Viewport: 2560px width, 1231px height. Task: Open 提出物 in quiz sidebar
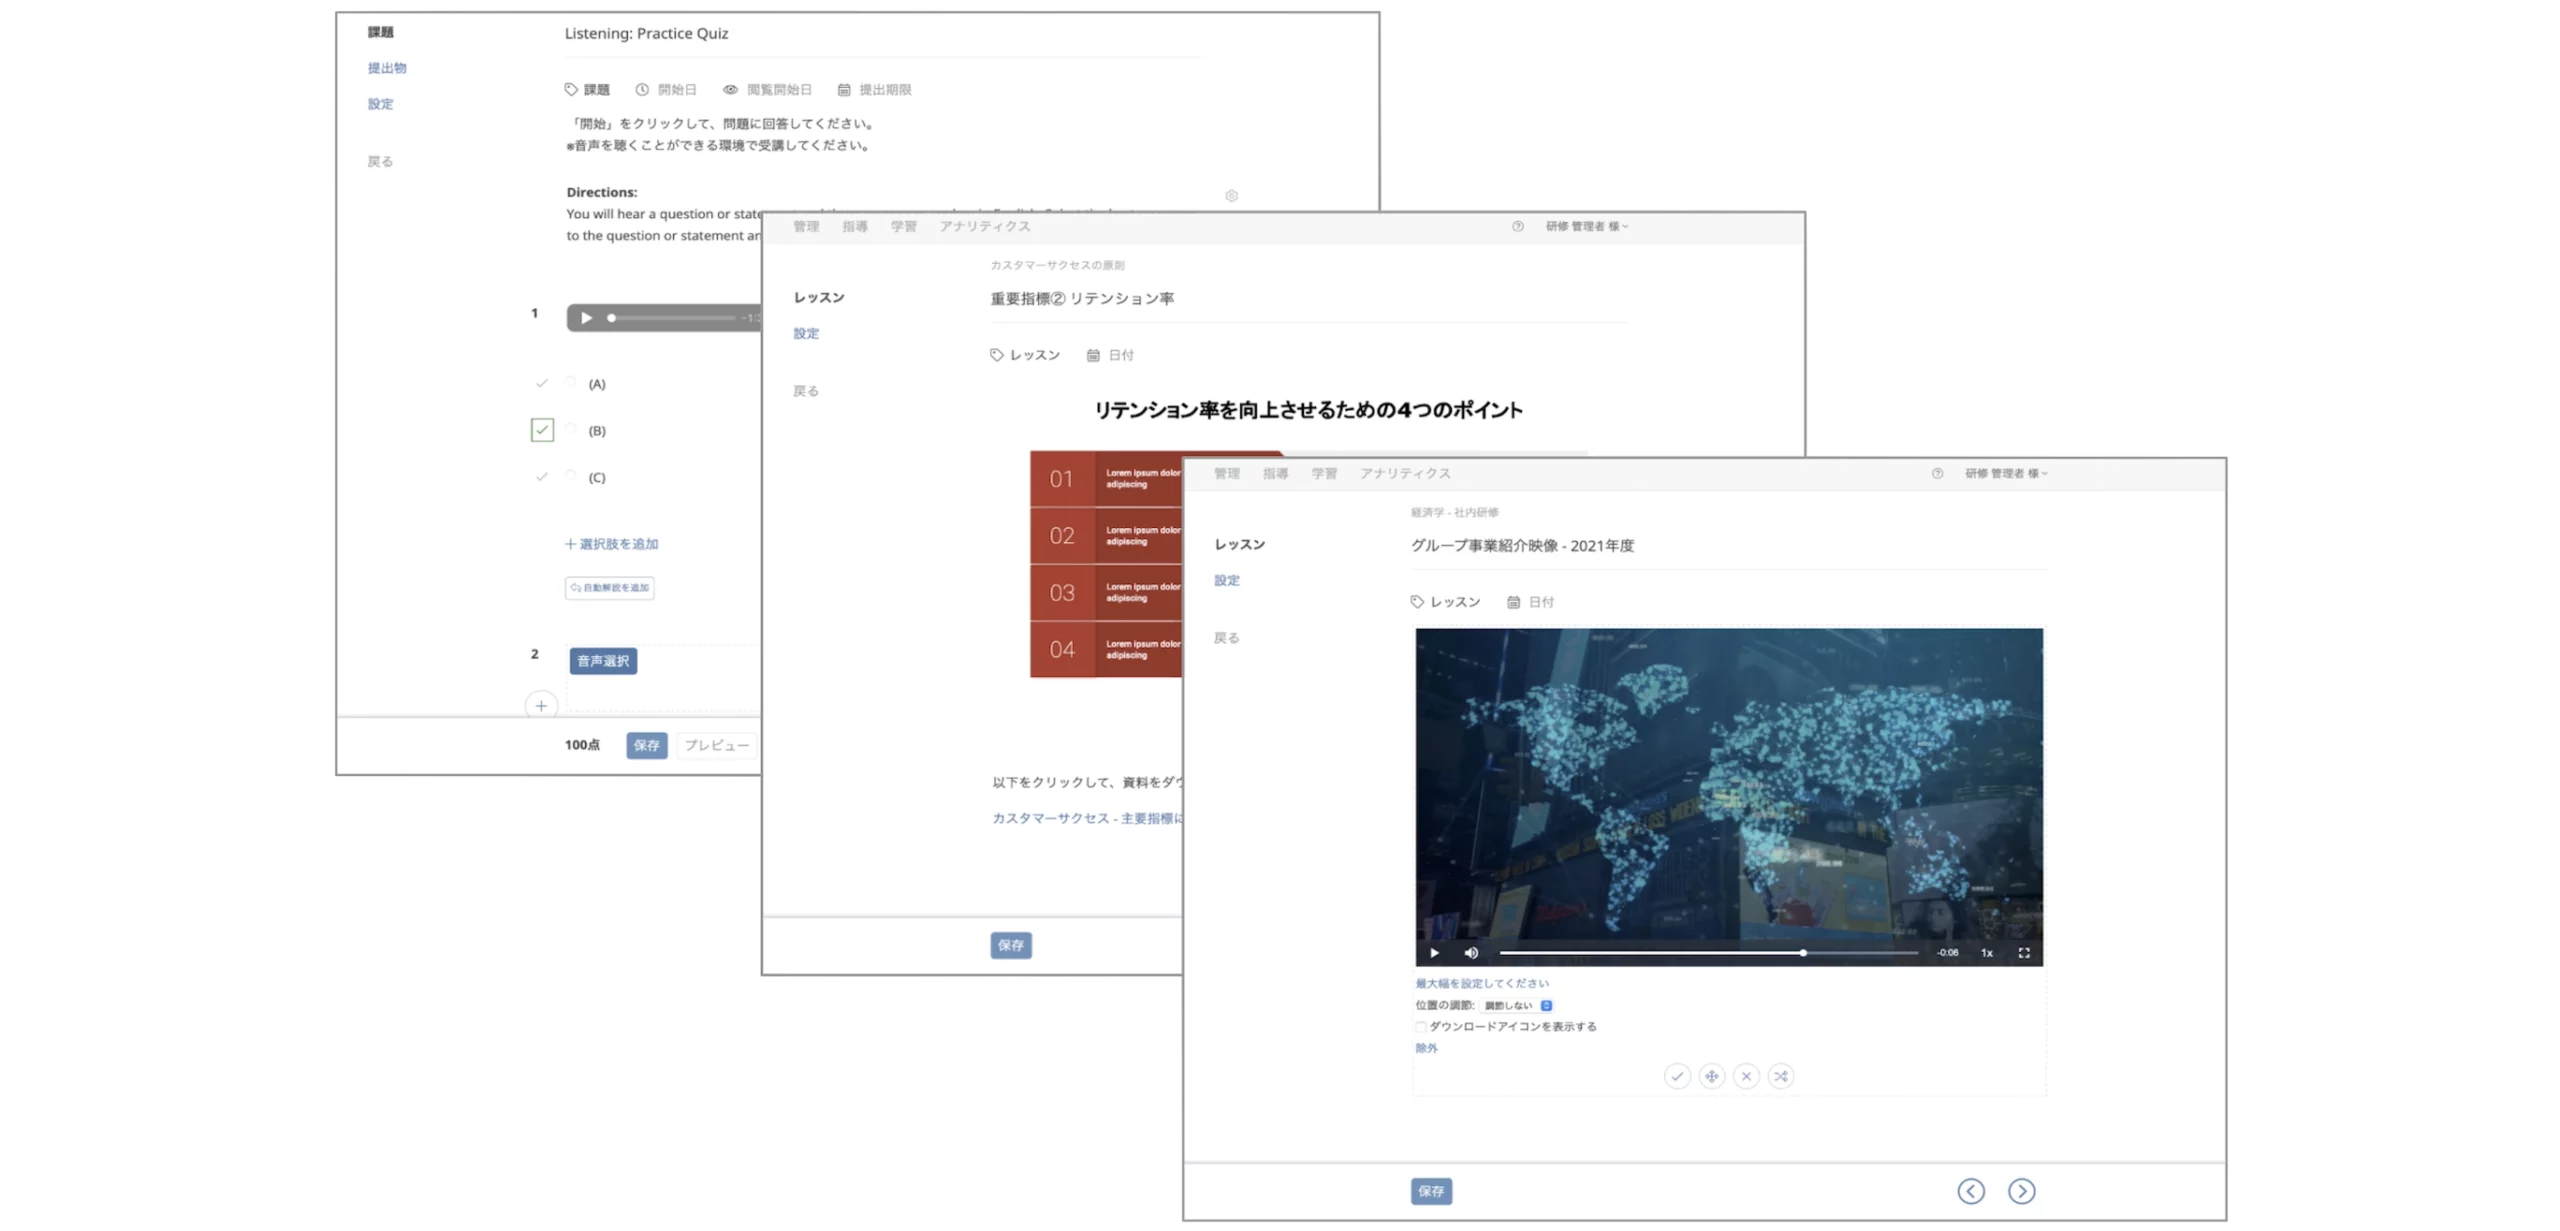click(386, 68)
